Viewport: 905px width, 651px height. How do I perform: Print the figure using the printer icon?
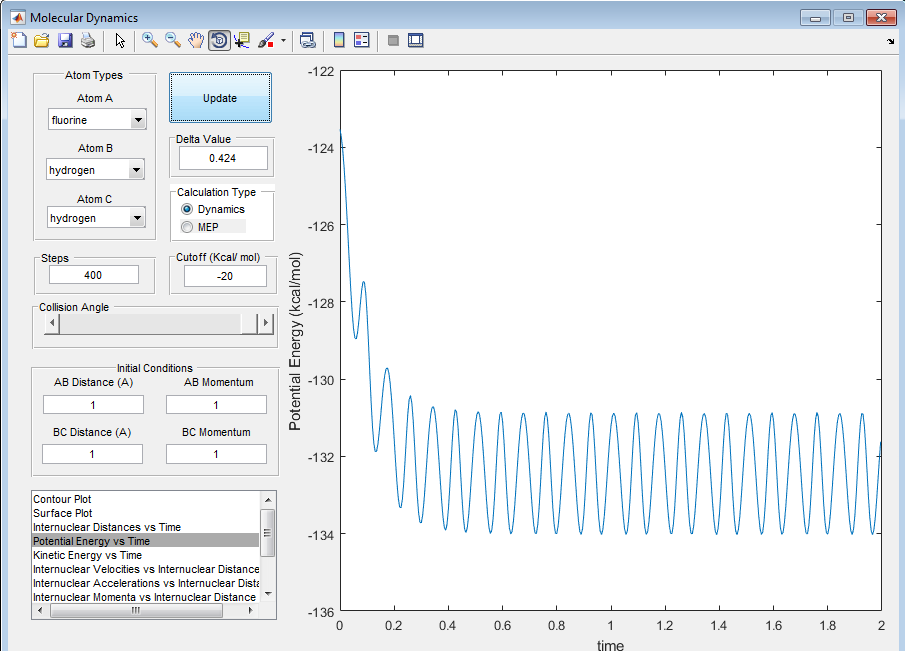tap(88, 41)
